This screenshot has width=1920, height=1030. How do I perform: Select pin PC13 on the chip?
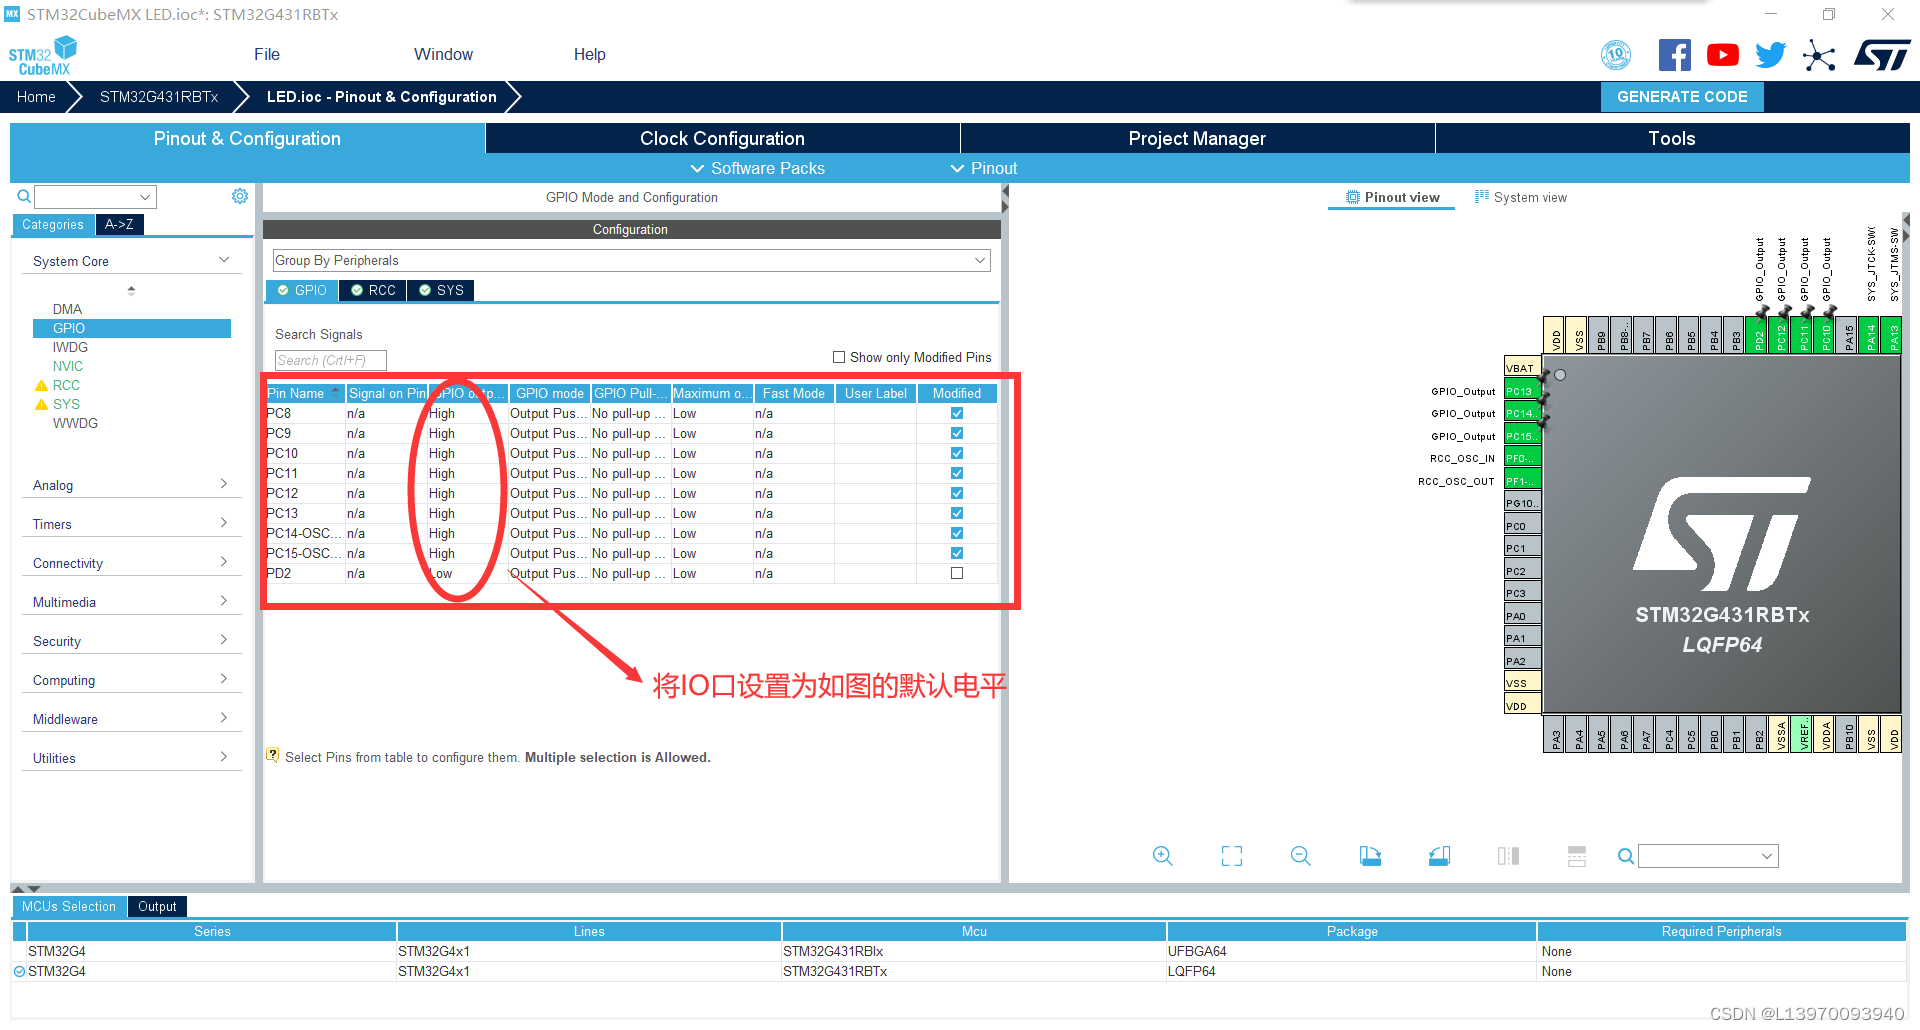1522,391
